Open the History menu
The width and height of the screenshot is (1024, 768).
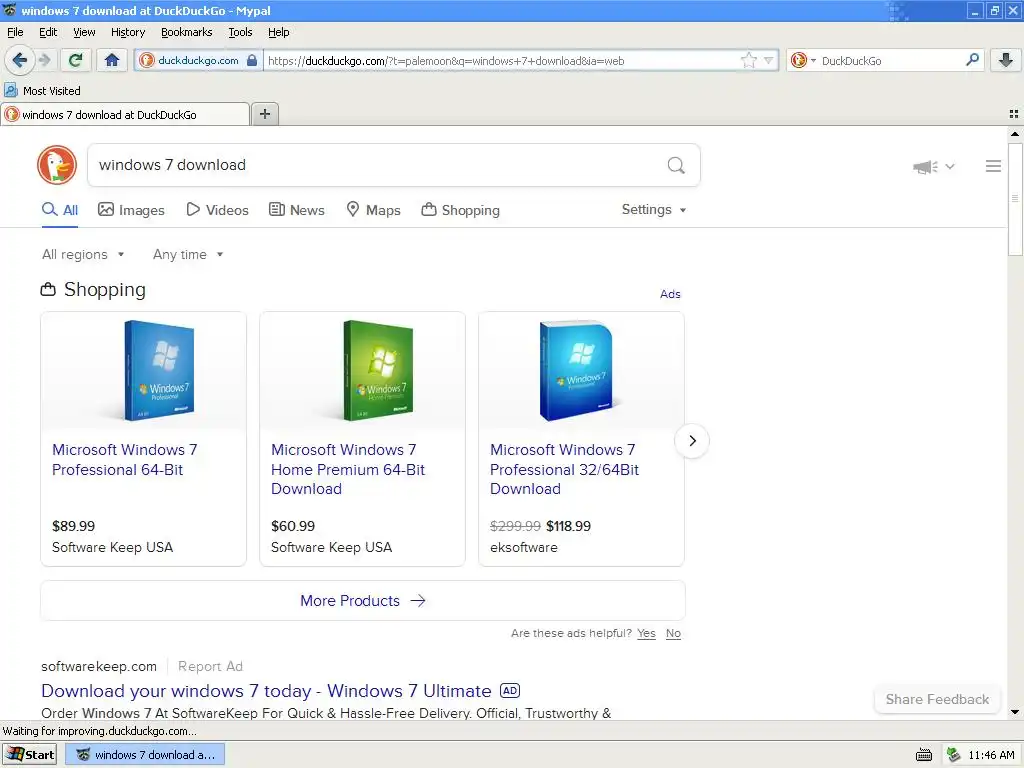pyautogui.click(x=128, y=32)
